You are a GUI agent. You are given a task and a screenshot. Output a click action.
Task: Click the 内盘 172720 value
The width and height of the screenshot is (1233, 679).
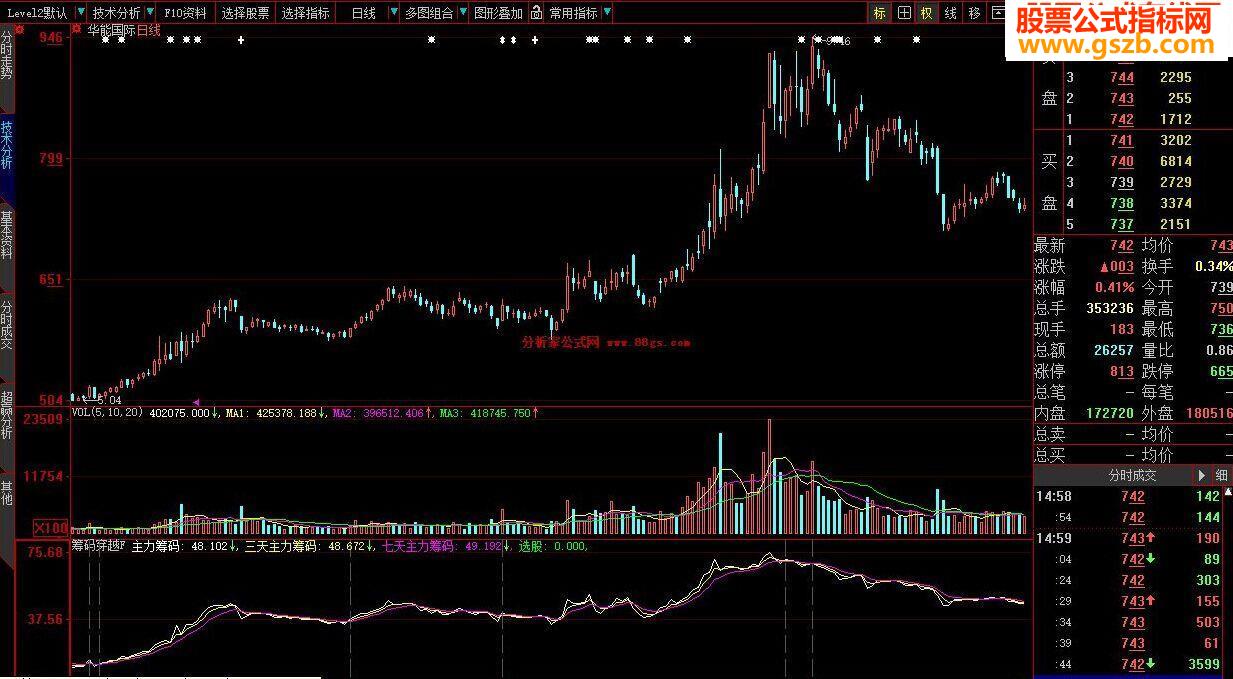pyautogui.click(x=1108, y=413)
